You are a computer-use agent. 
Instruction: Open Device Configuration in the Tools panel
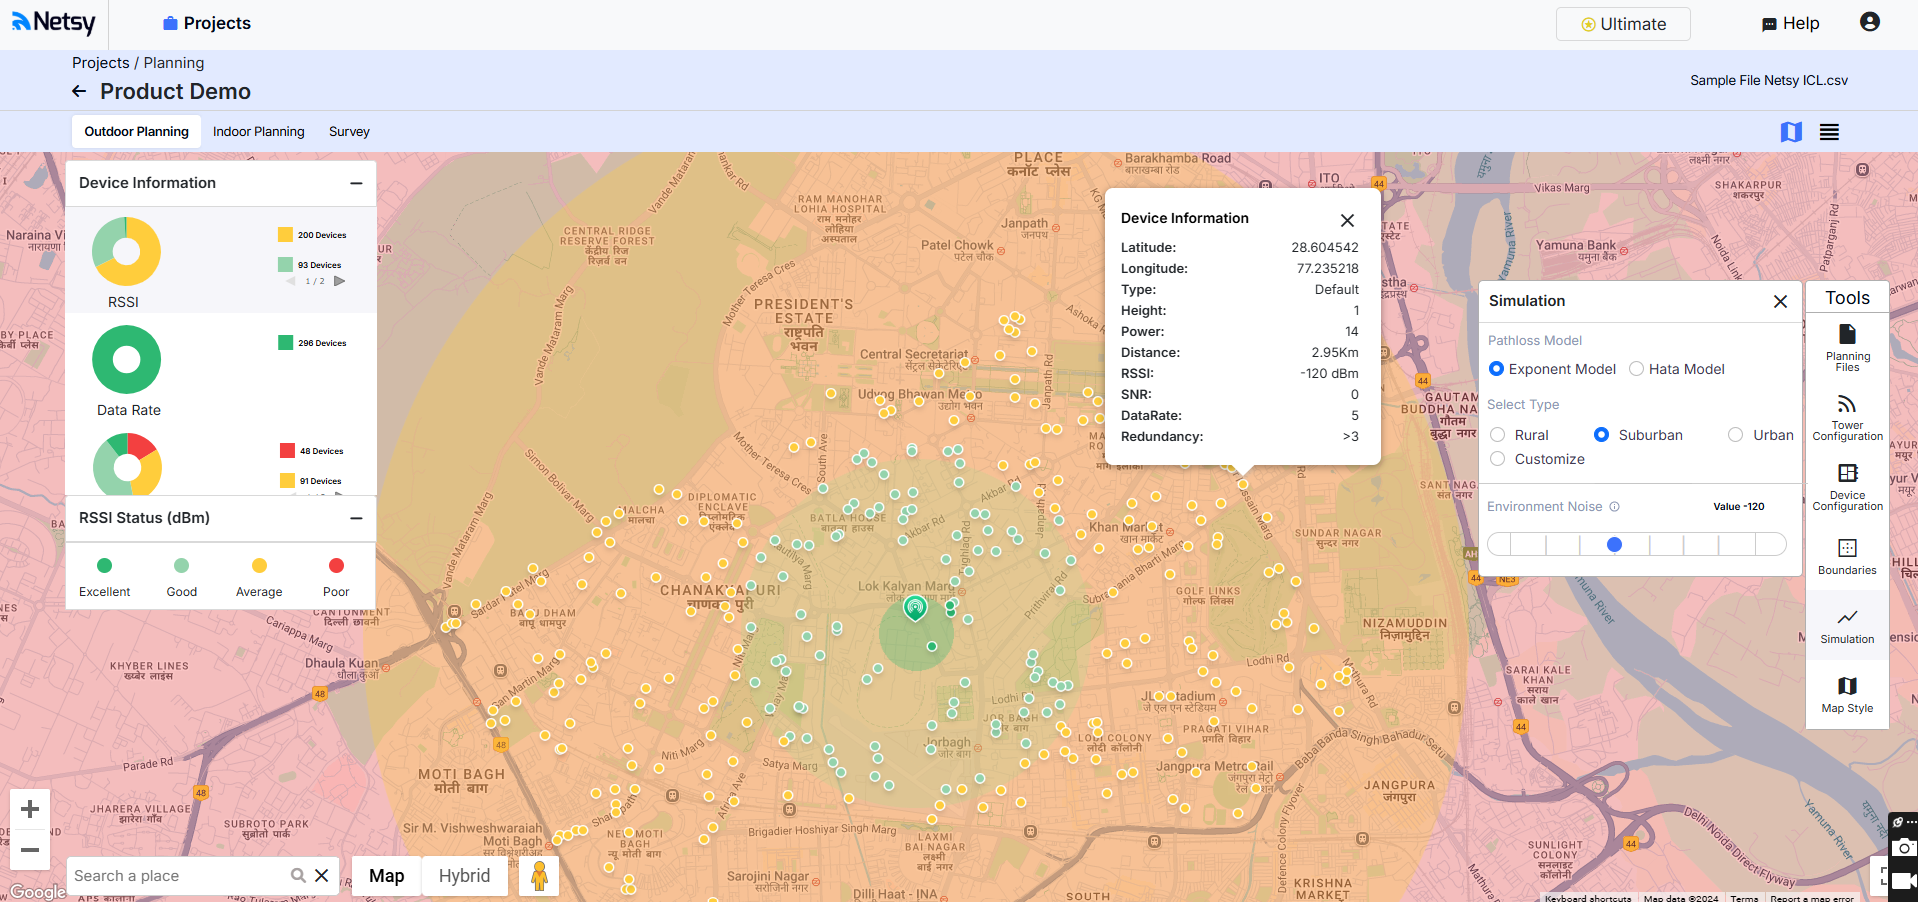(x=1847, y=487)
